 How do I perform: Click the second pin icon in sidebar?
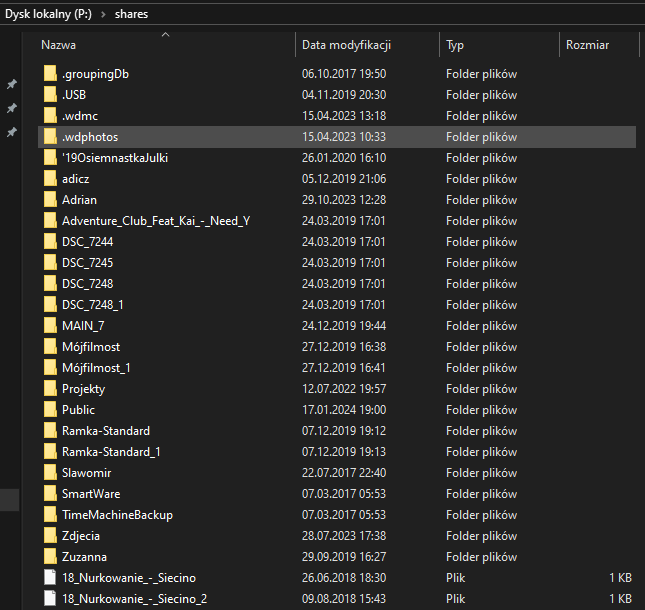[x=12, y=108]
